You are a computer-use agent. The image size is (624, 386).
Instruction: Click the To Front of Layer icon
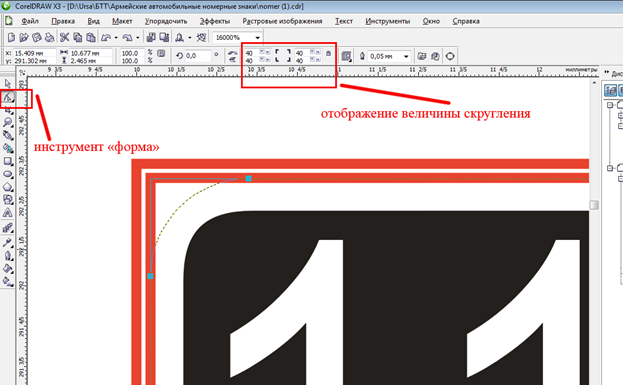(x=422, y=56)
